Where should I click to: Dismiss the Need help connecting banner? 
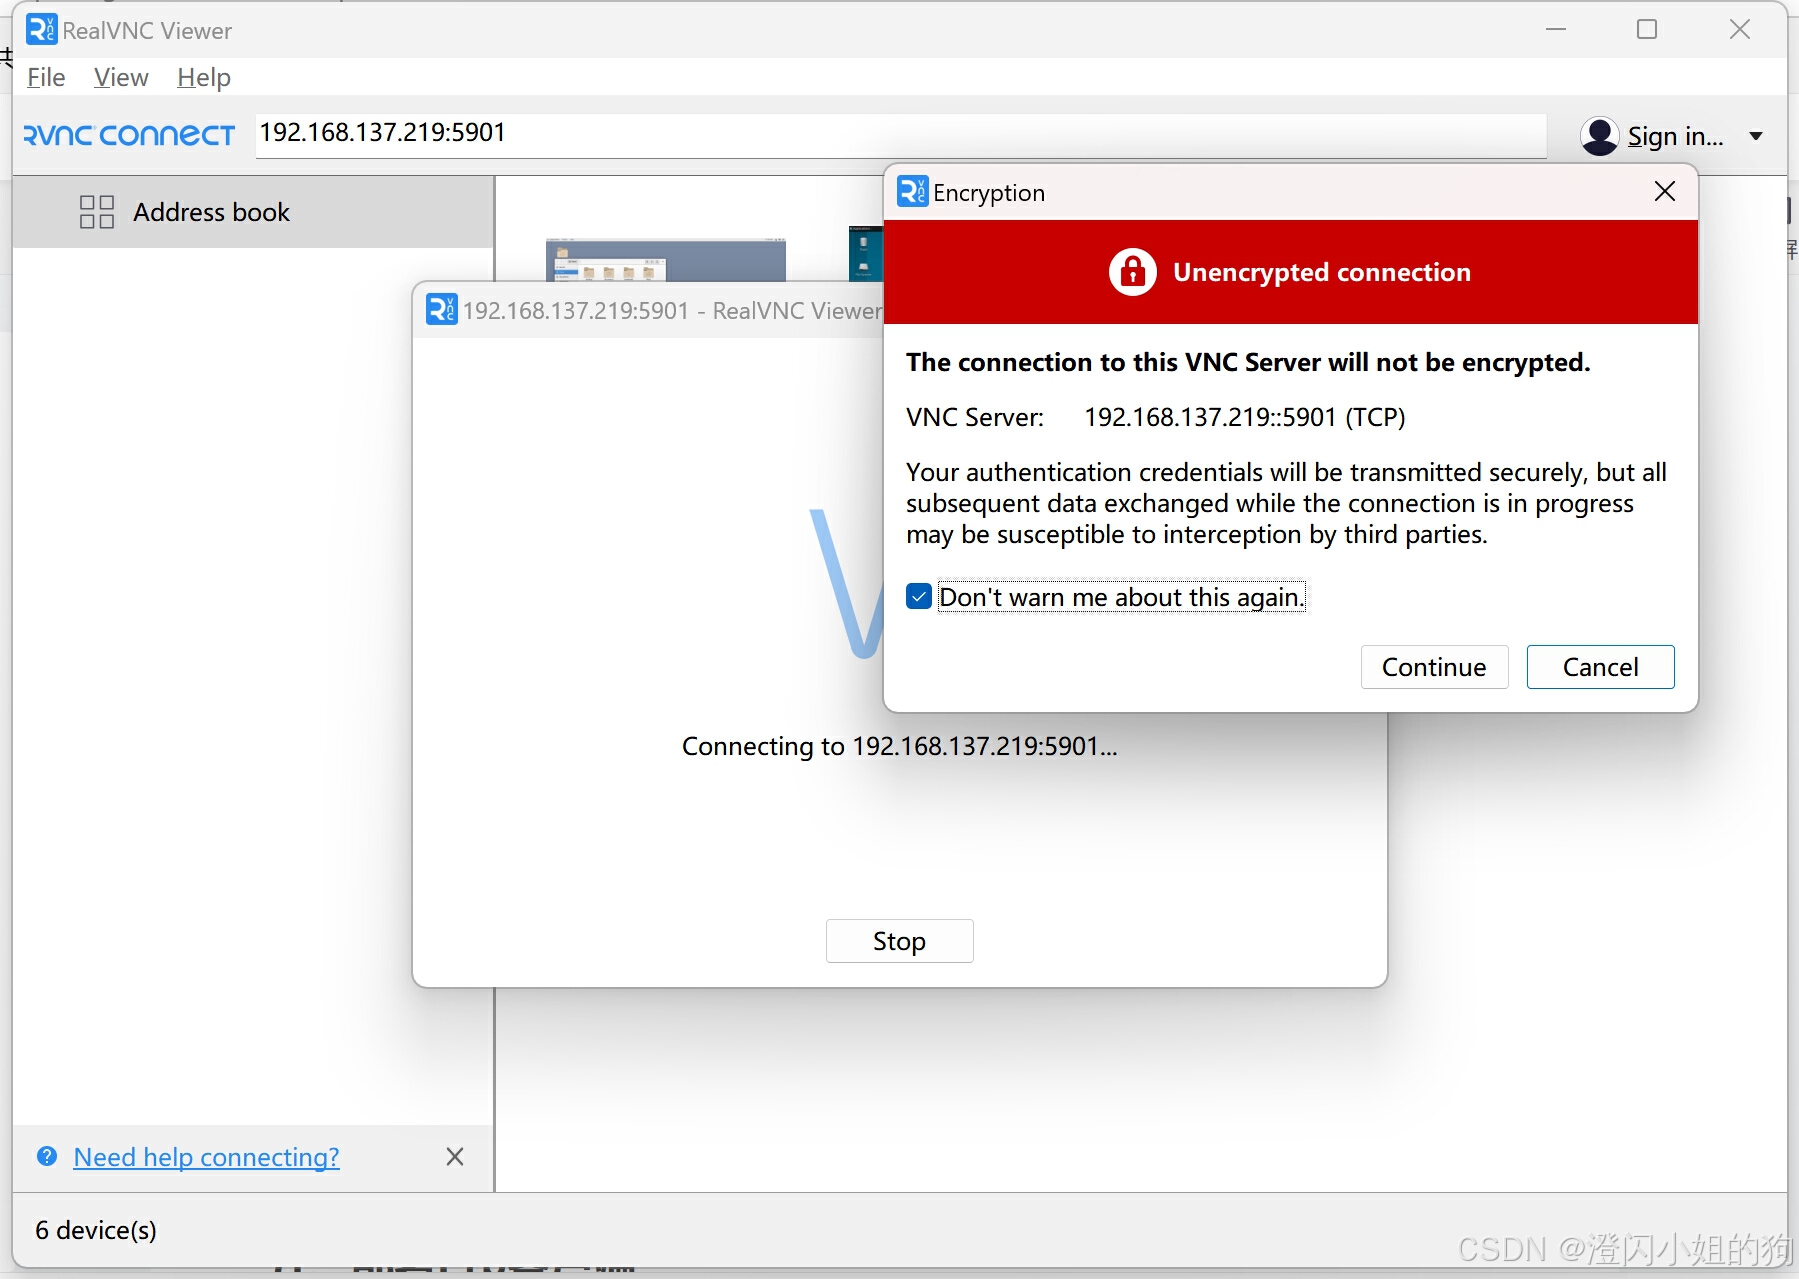point(455,1157)
